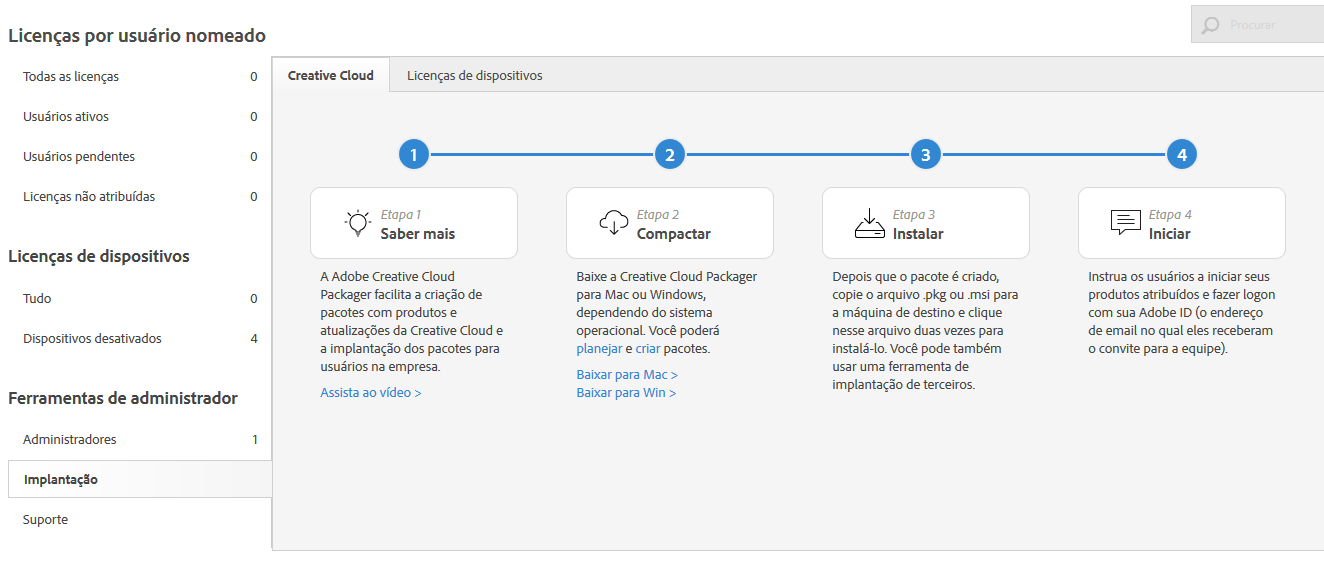The image size is (1324, 569).
Task: Select step circle number 1
Action: point(414,155)
